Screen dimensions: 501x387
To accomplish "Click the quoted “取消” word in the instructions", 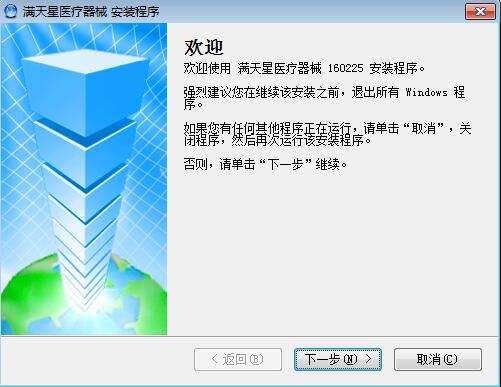I will coord(424,128).
